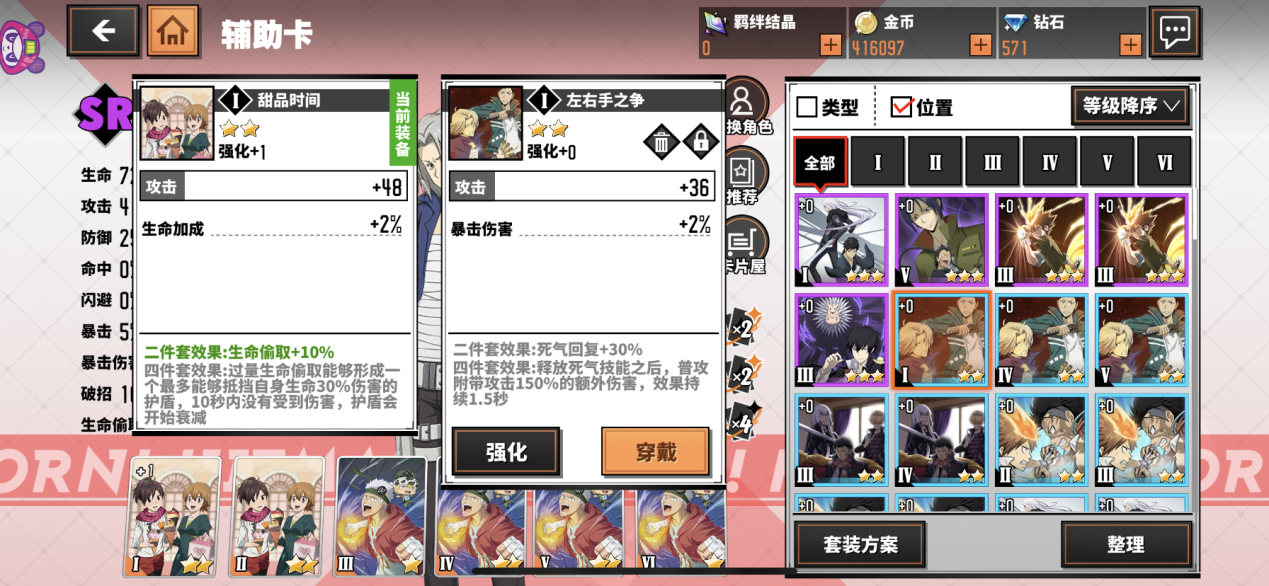Viewport: 1269px width, 586px height.
Task: Tap the trash icon on 左右手之争 card
Action: pos(661,141)
